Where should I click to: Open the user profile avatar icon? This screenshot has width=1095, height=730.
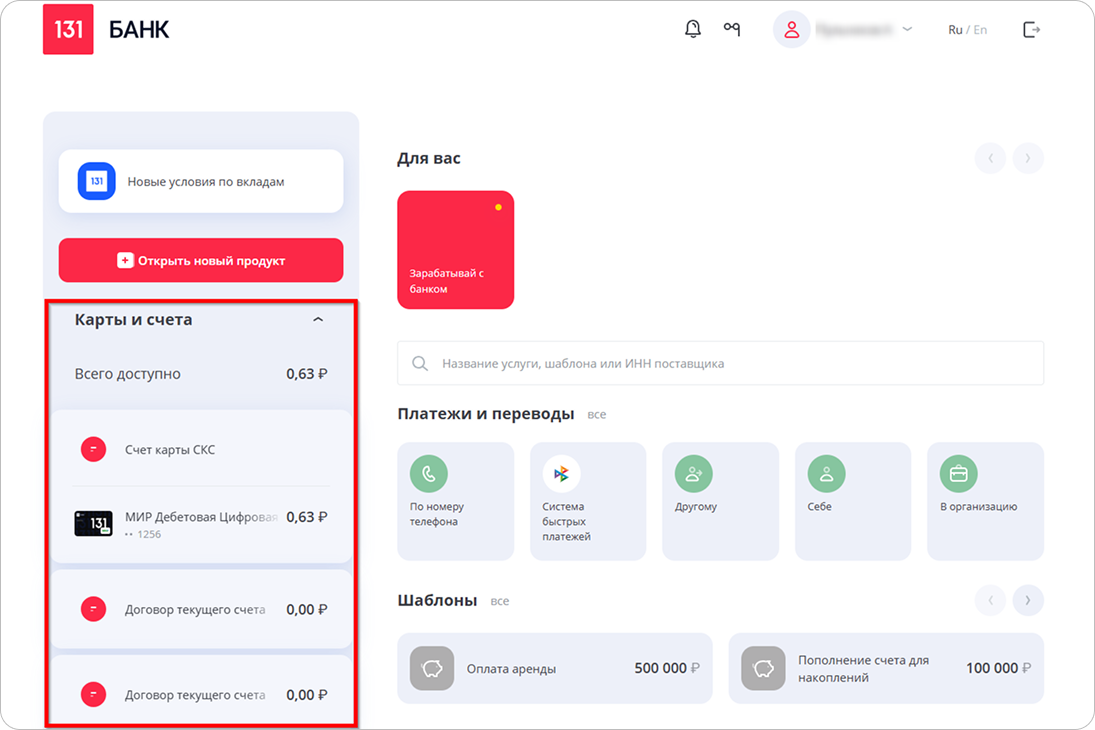(x=791, y=30)
